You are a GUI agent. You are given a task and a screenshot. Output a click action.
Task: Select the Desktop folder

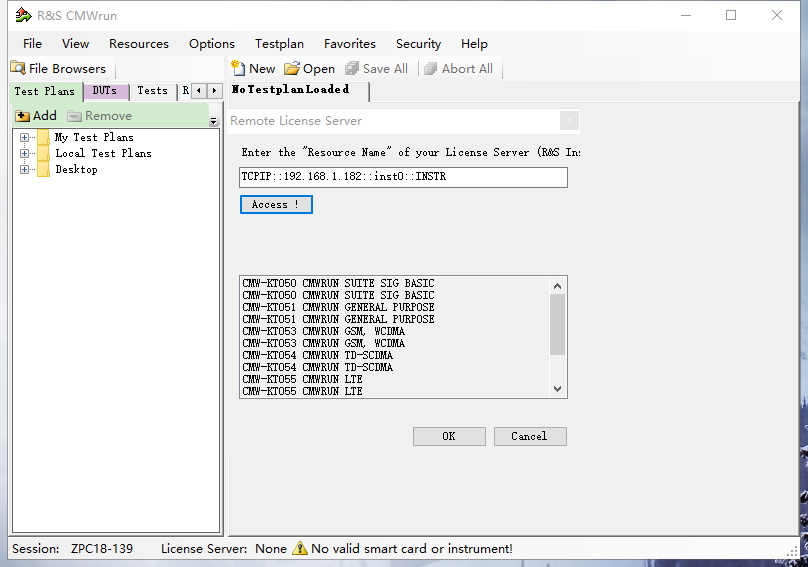coord(76,169)
